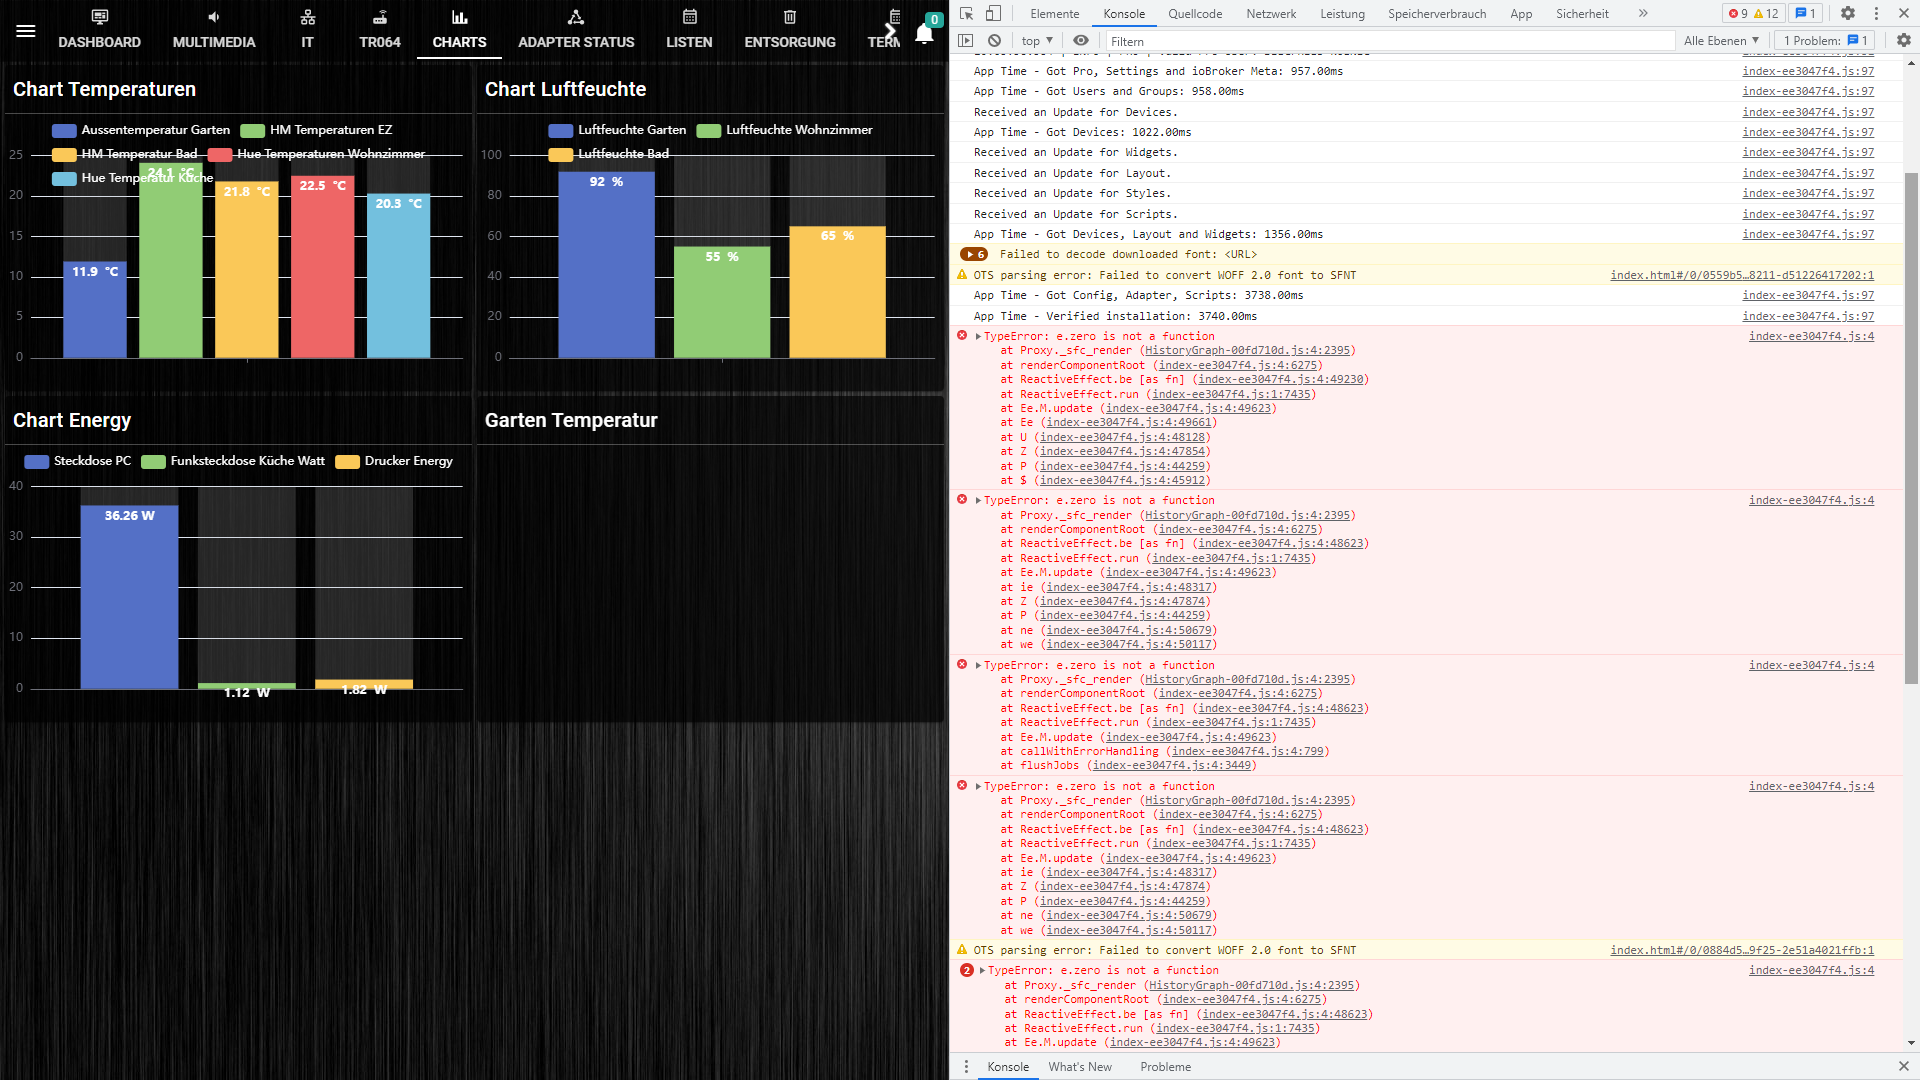
Task: Open the Alle Ebenen log levels dropdown
Action: (x=1721, y=41)
